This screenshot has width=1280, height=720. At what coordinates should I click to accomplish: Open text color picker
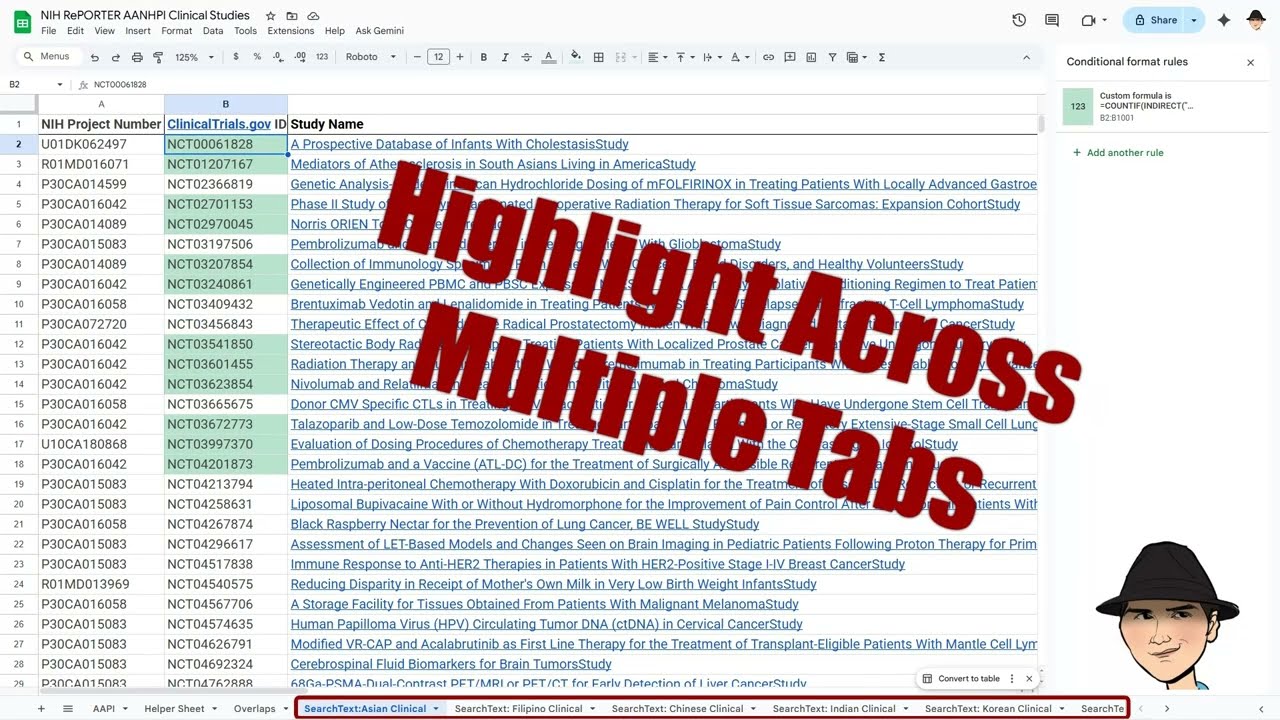coord(548,57)
